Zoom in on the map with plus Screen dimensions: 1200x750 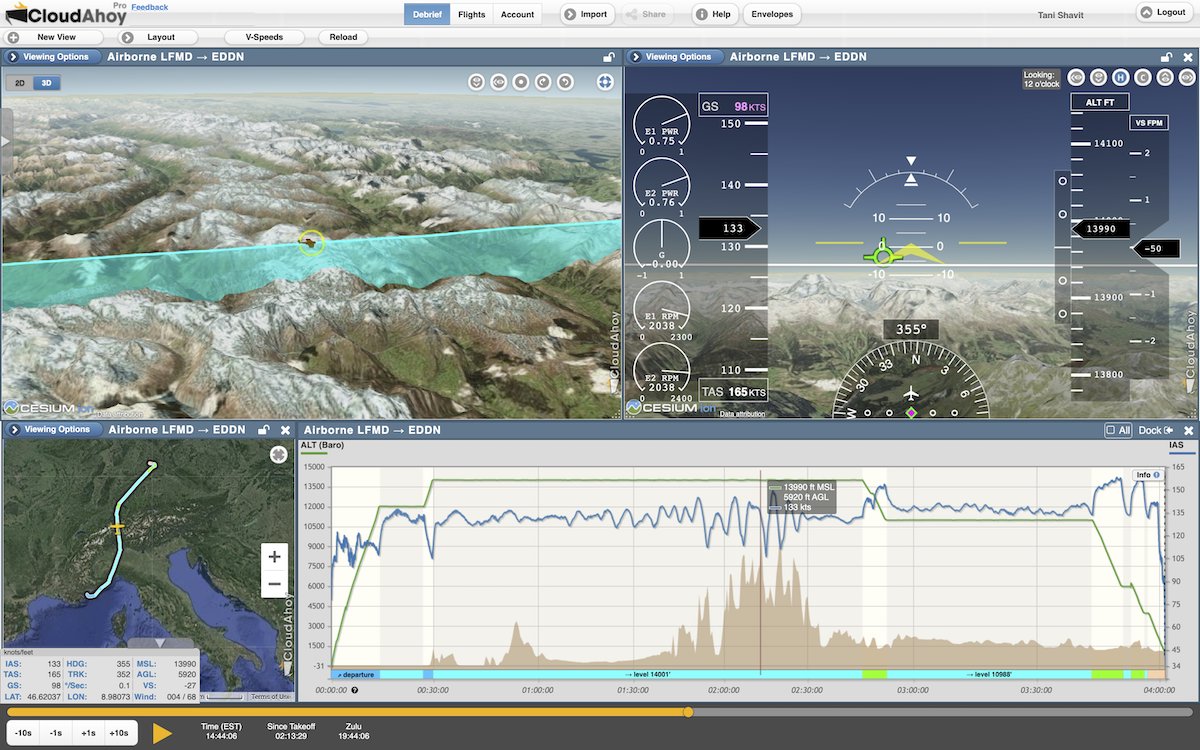pos(274,557)
